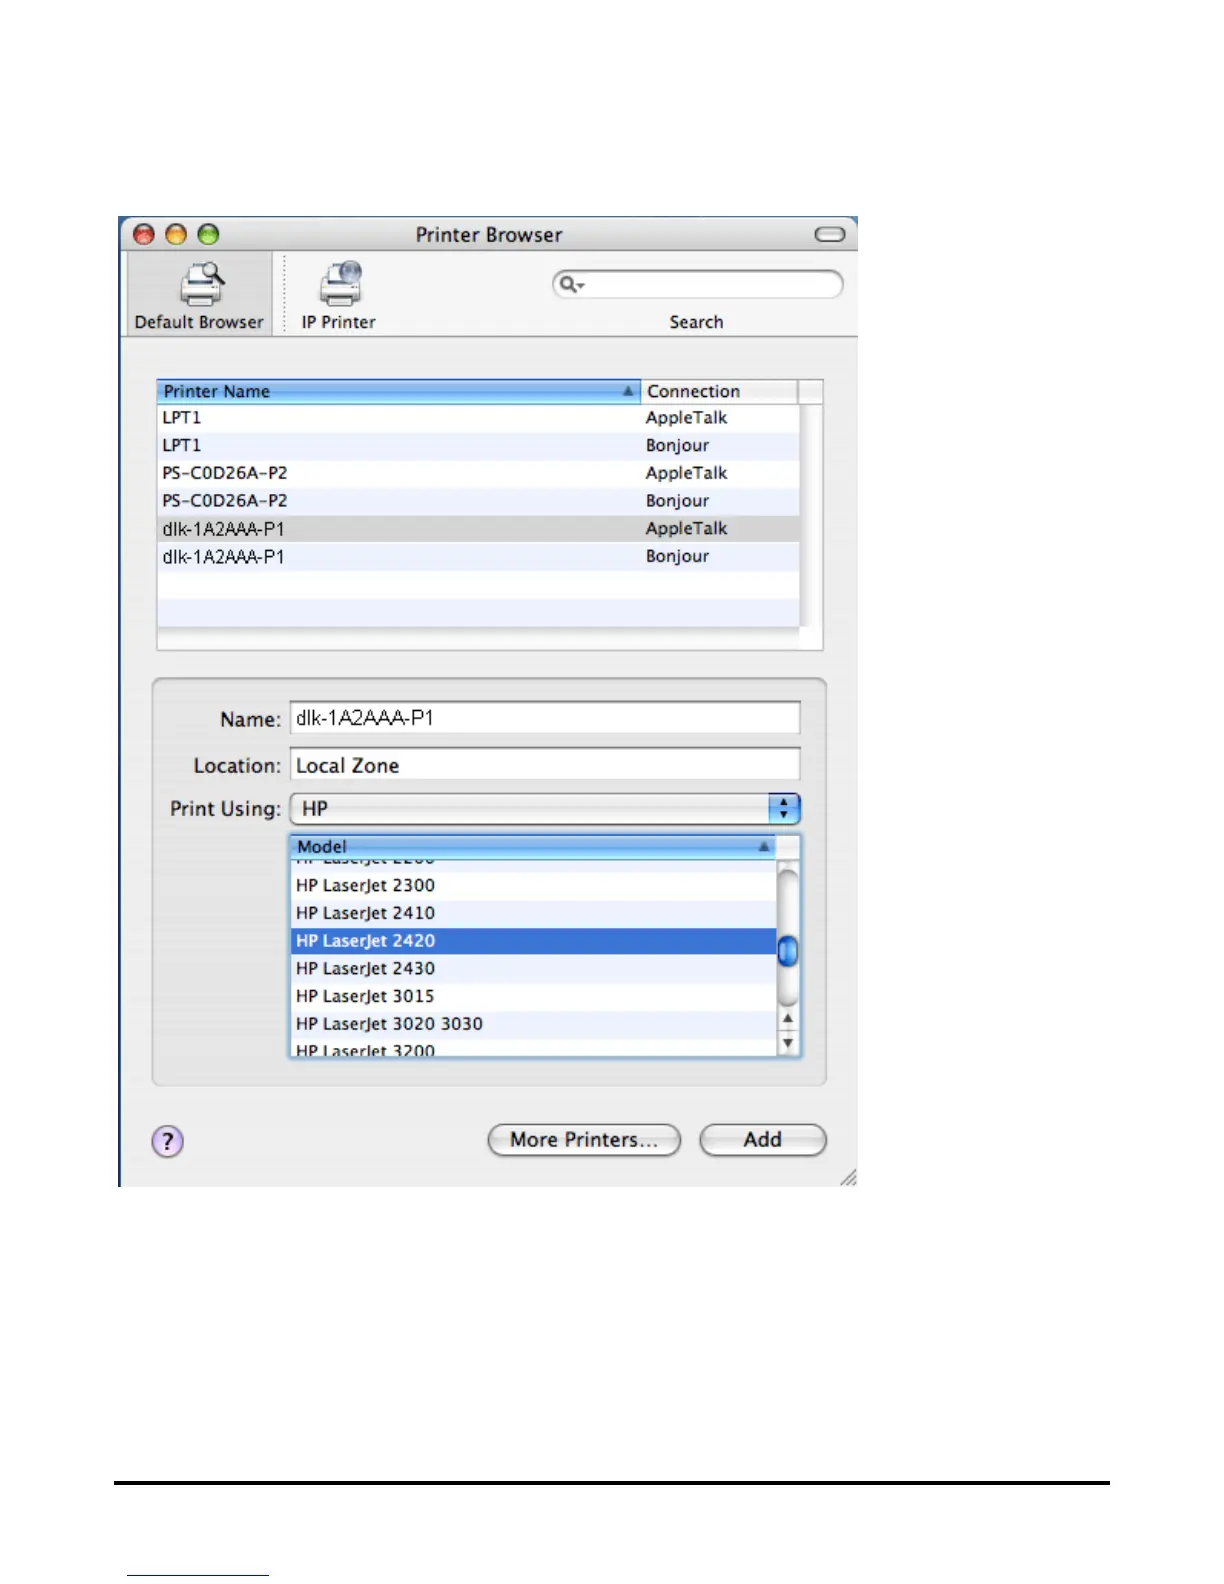Viewport: 1224px width, 1584px height.
Task: Click the Name input field
Action: coord(545,718)
